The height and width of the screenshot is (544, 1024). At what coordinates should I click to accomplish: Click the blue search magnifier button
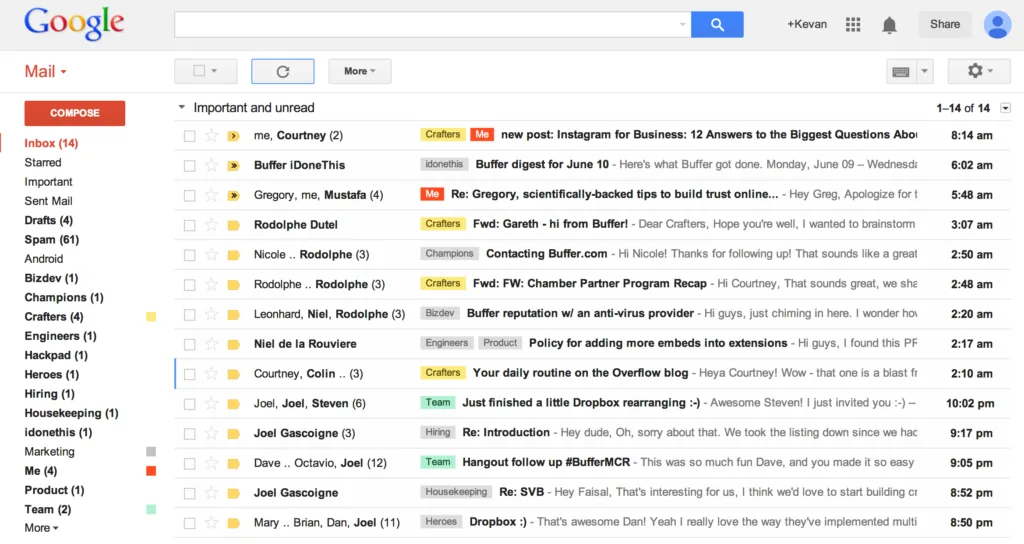[717, 24]
